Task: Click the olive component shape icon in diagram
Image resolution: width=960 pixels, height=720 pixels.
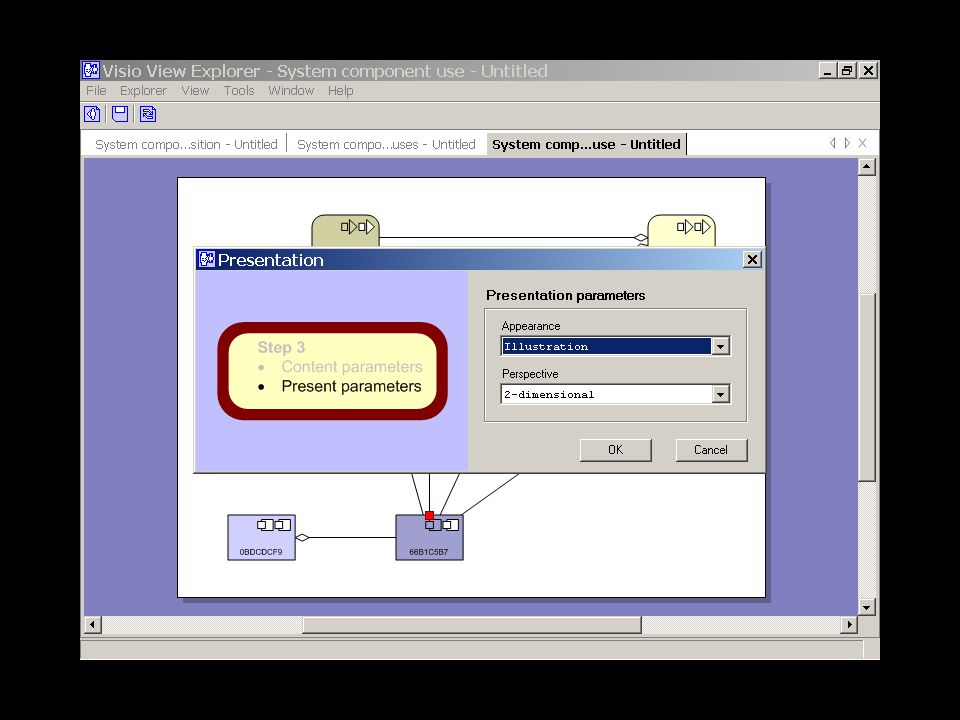Action: click(345, 230)
